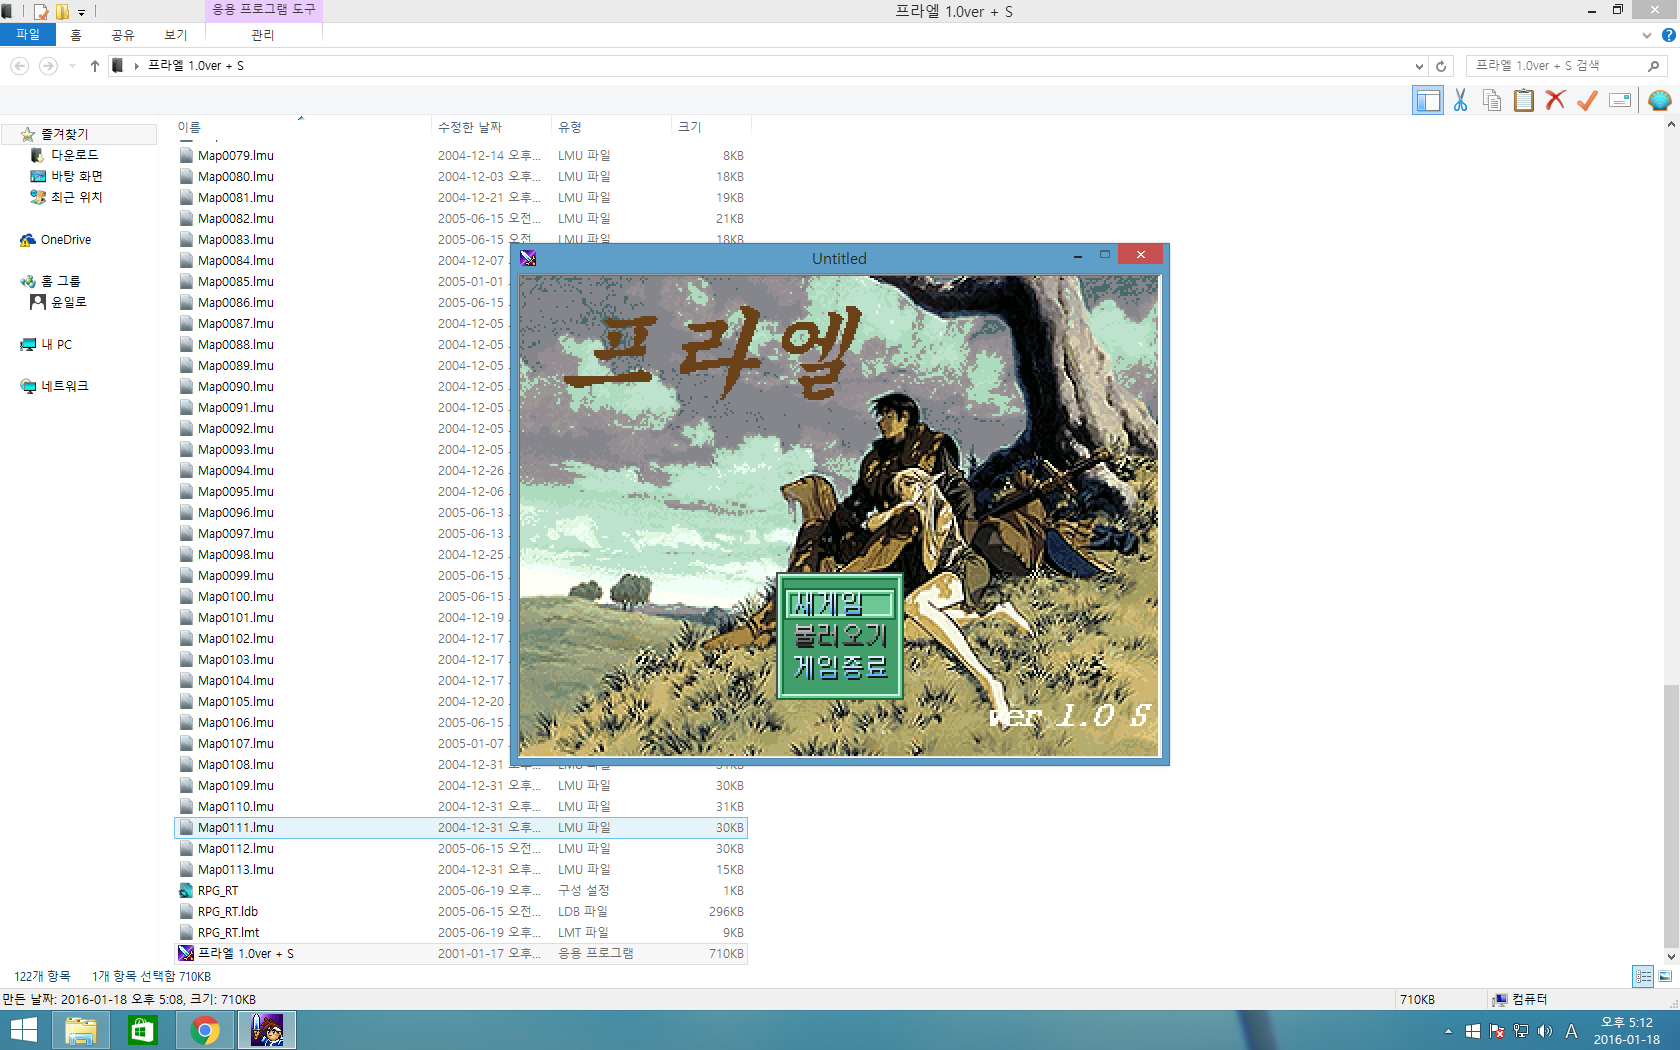Select 불러오기 in the game menu
1680x1050 pixels.
pyautogui.click(x=840, y=635)
